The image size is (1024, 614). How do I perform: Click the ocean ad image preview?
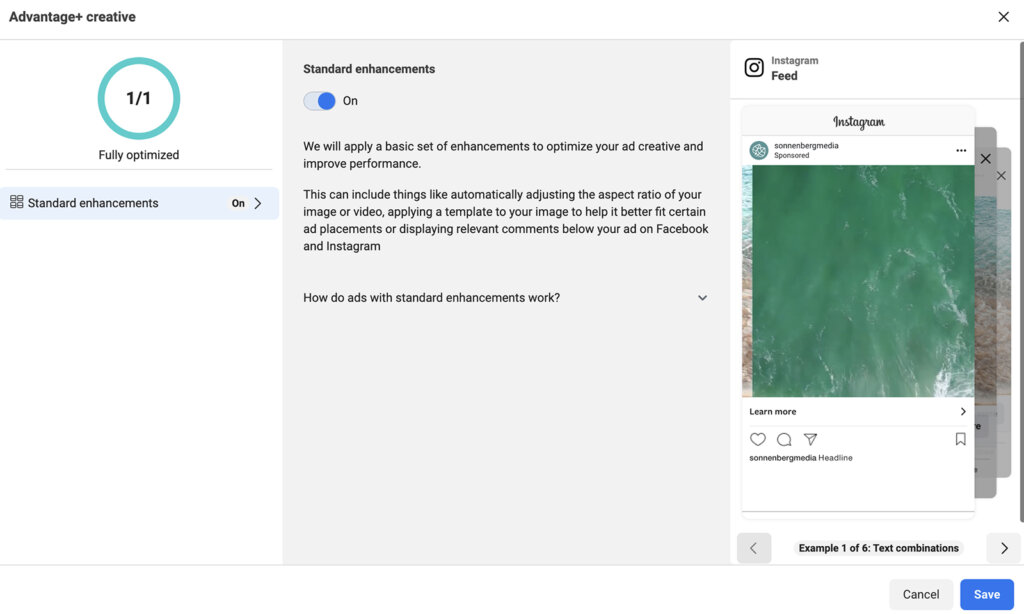point(858,281)
